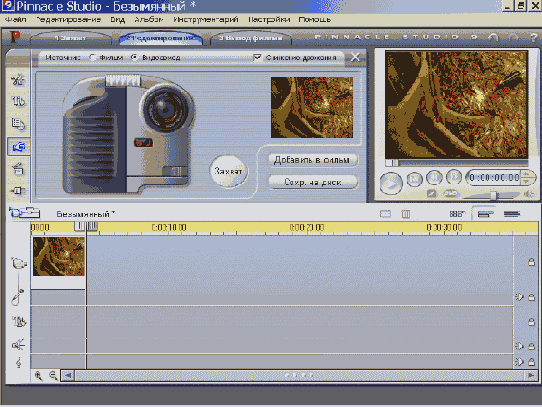Click the grabbed frame preview thumbnail
The height and width of the screenshot is (407, 542).
tap(312, 107)
